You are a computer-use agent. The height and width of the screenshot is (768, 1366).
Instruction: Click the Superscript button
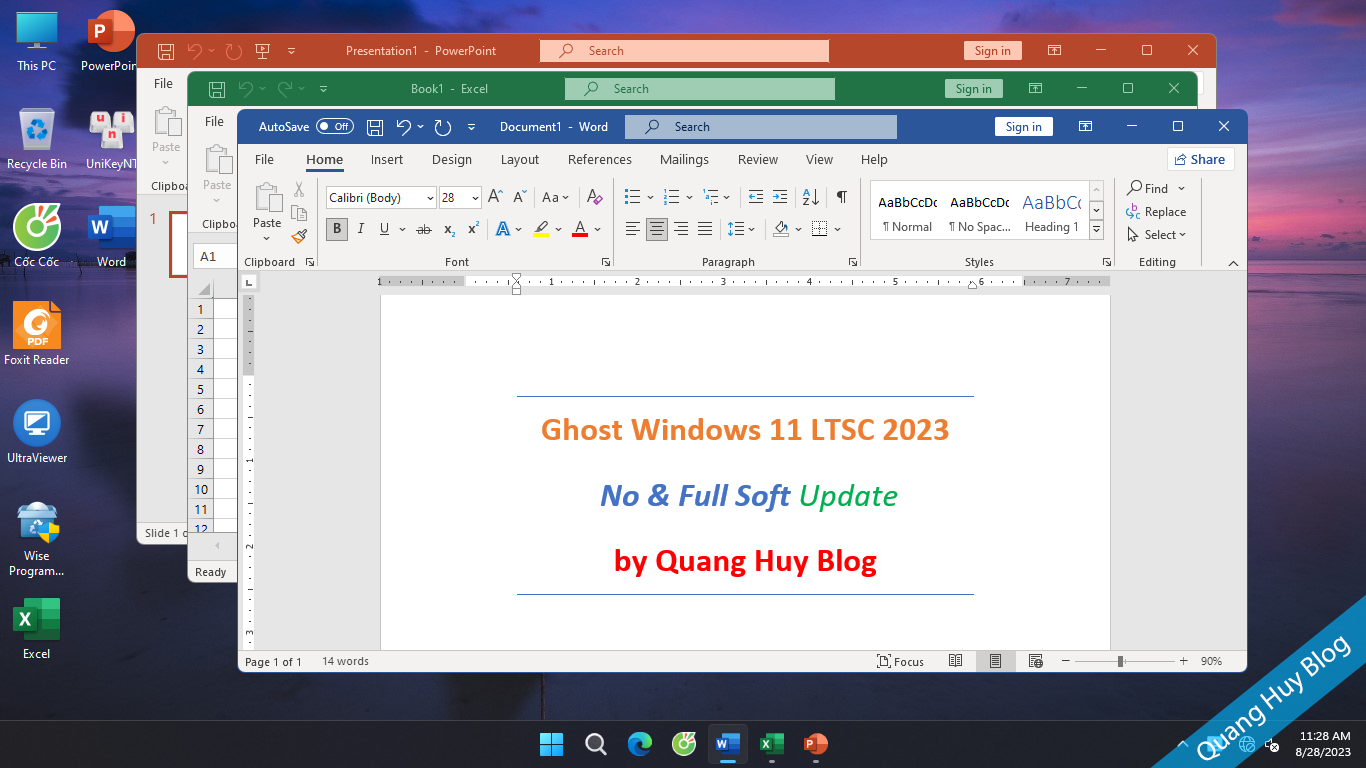[473, 229]
